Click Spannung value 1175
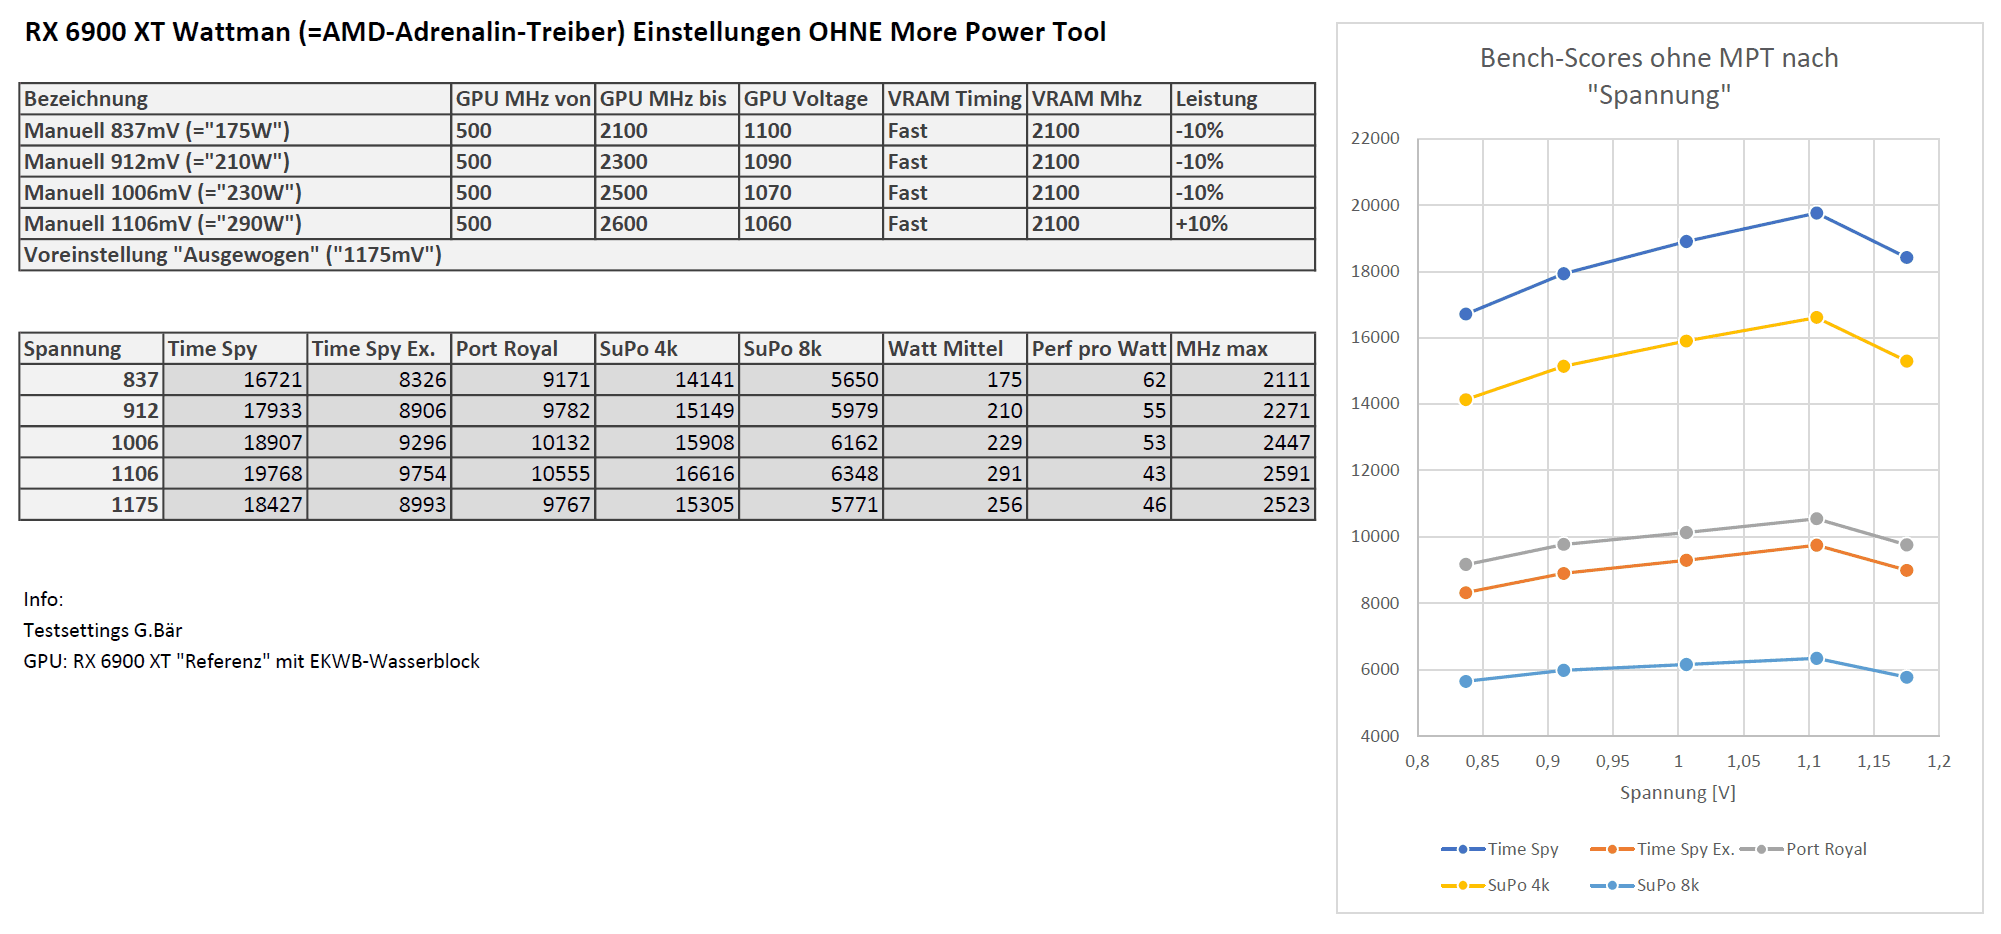 coord(91,504)
